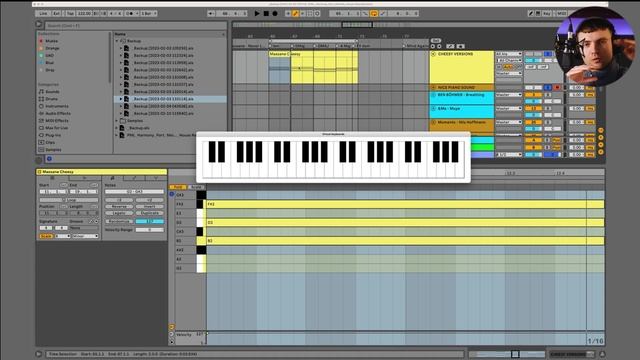The width and height of the screenshot is (640, 360).
Task: Expand the Samples folder in file list
Action: click(117, 121)
